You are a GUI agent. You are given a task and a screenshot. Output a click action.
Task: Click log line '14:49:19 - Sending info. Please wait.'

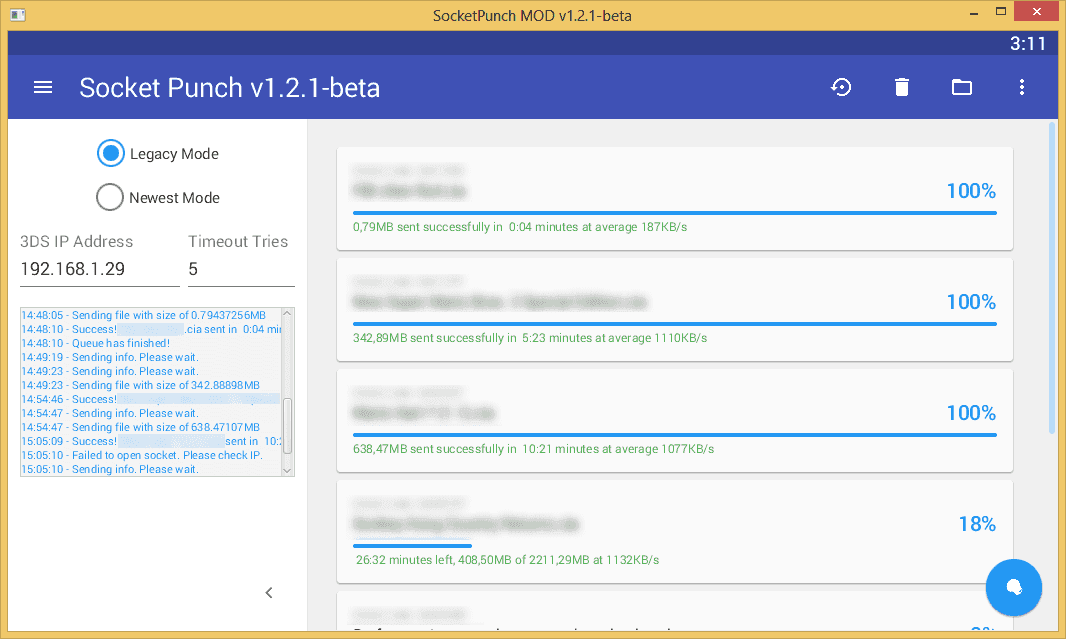click(110, 358)
